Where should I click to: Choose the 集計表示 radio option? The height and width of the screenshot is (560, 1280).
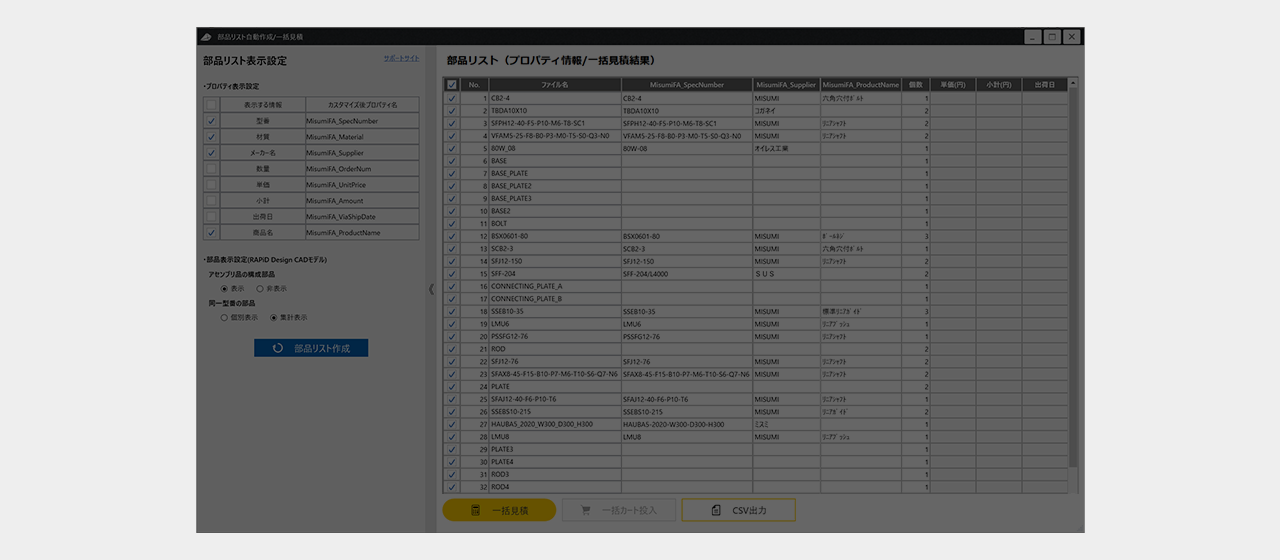tap(274, 318)
